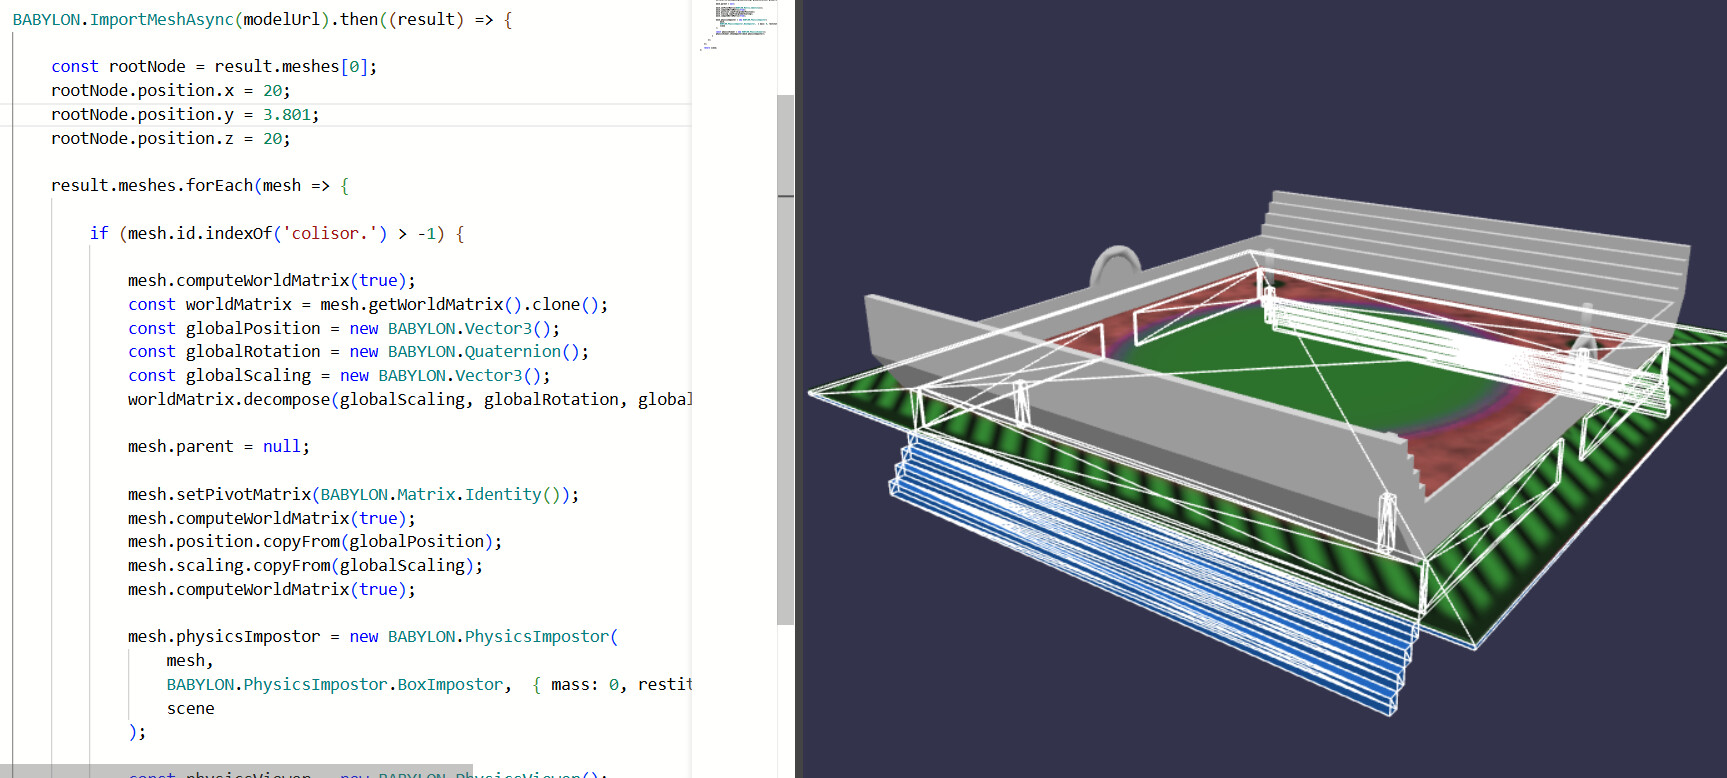Image resolution: width=1727 pixels, height=778 pixels.
Task: Click the 'mesh.physicsImpostor = new BABYLON.PhysicsImpostor(' line
Action: pyautogui.click(x=373, y=637)
